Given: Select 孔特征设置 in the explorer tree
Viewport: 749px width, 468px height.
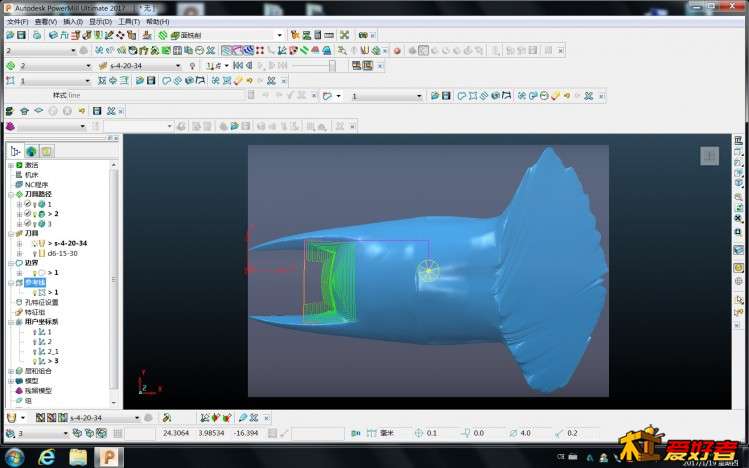Looking at the screenshot, I should [41, 302].
